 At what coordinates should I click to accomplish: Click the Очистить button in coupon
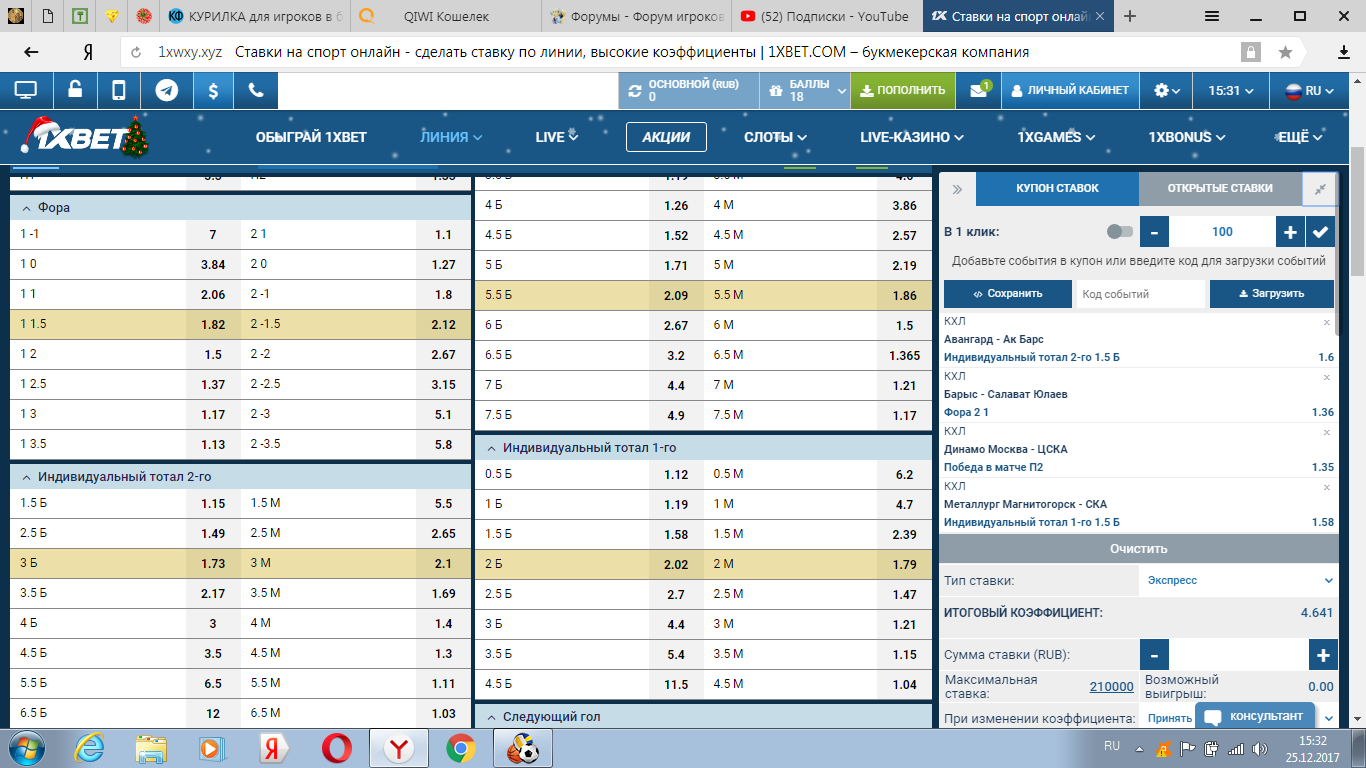1138,549
